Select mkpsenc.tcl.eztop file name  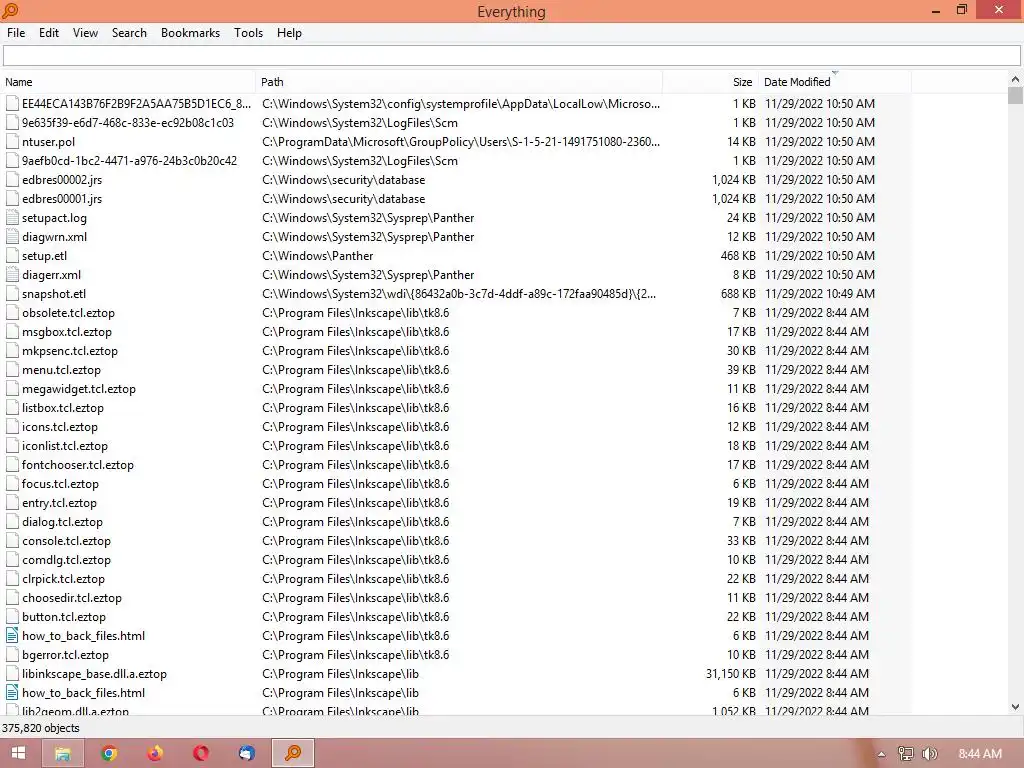[x=70, y=351]
